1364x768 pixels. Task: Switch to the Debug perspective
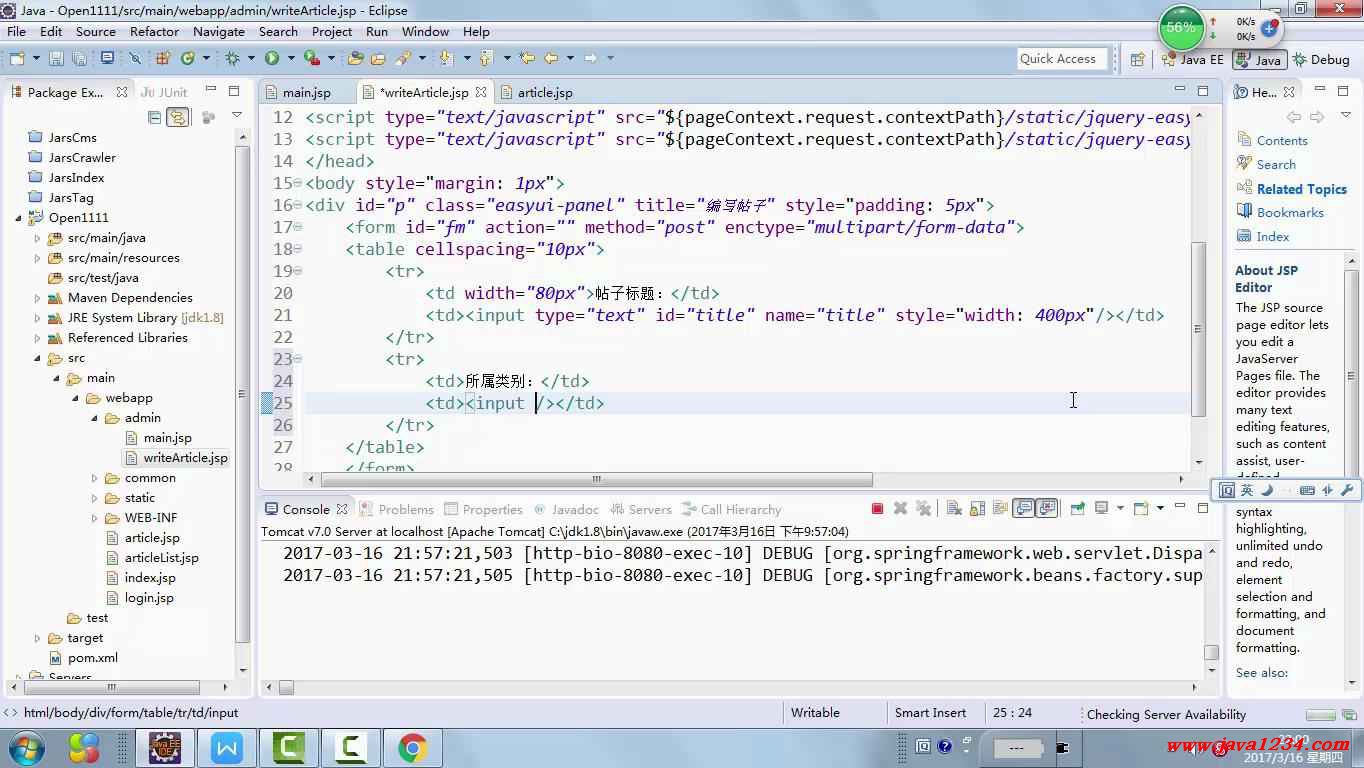click(1321, 60)
